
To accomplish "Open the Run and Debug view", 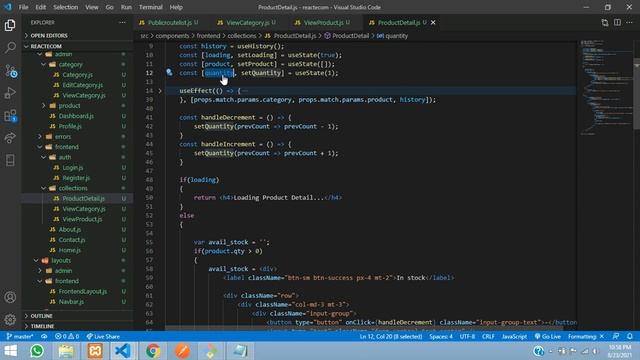I will click(10, 93).
